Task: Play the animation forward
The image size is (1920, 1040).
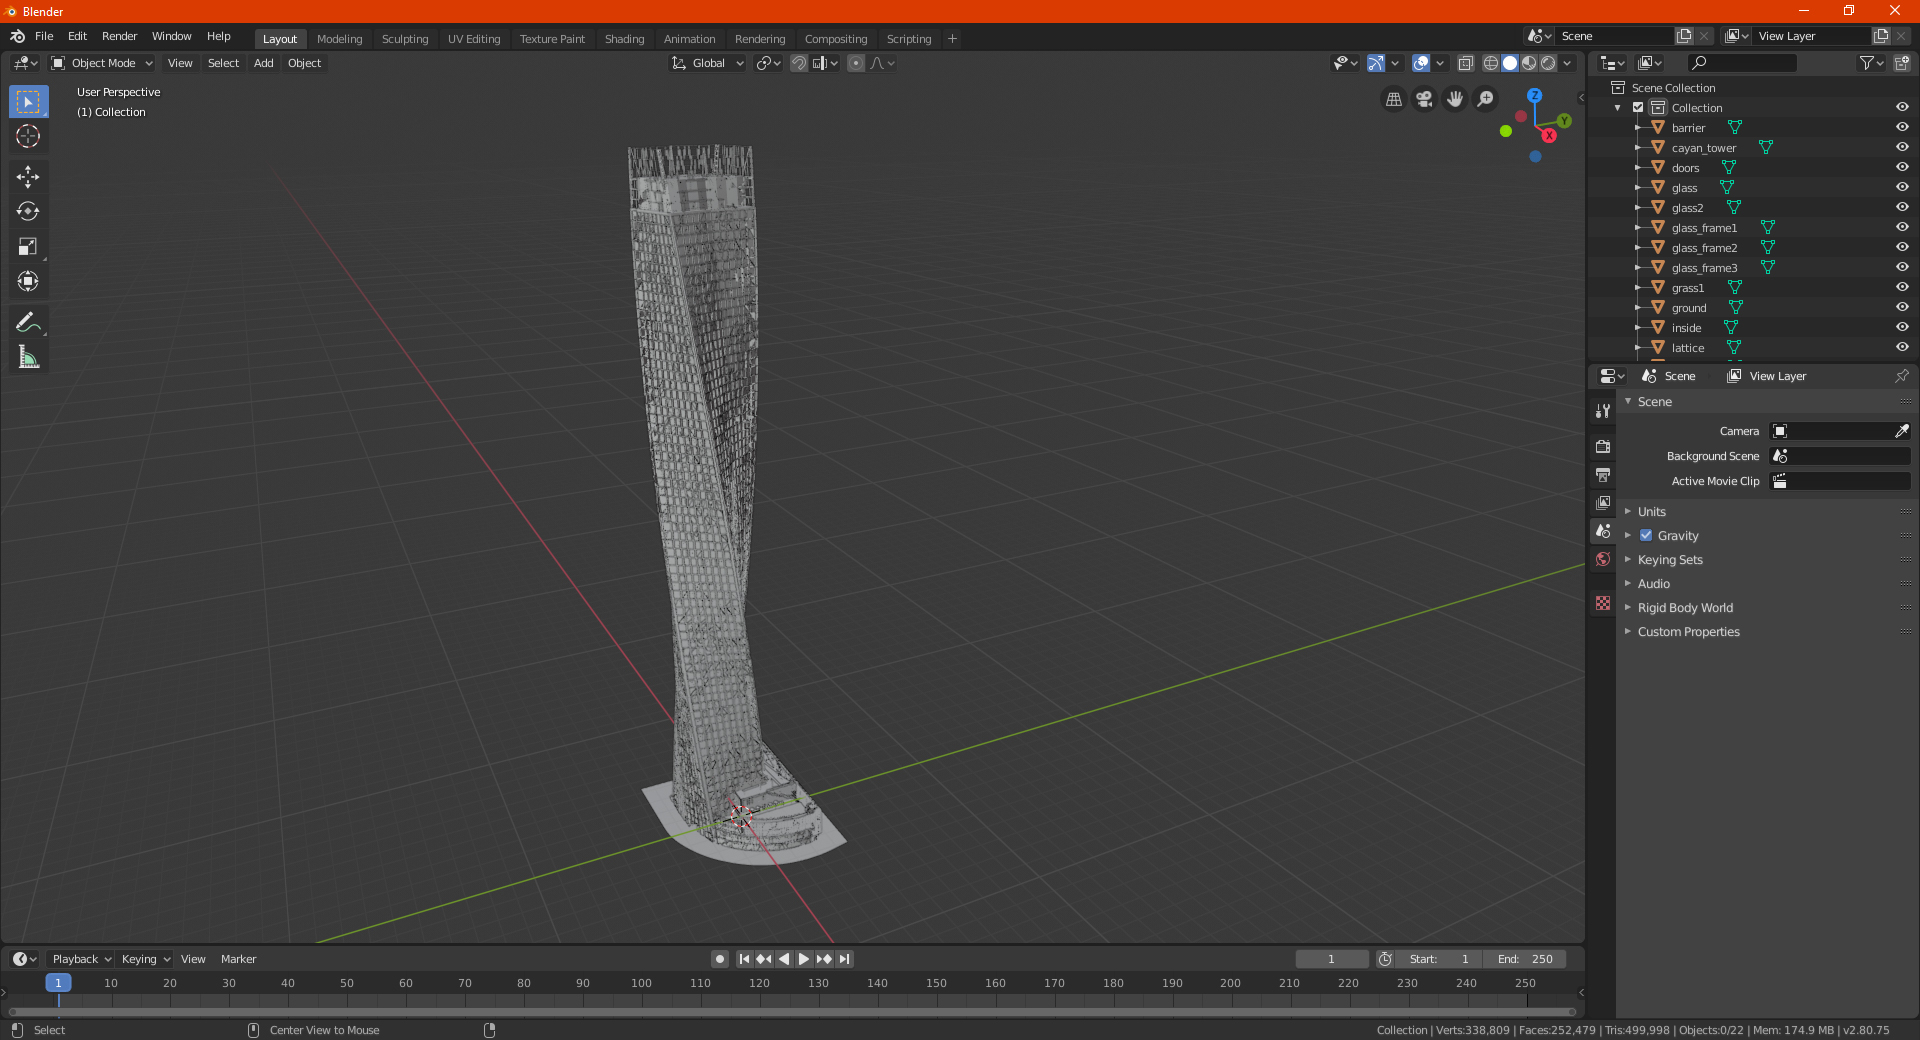Action: tap(804, 959)
